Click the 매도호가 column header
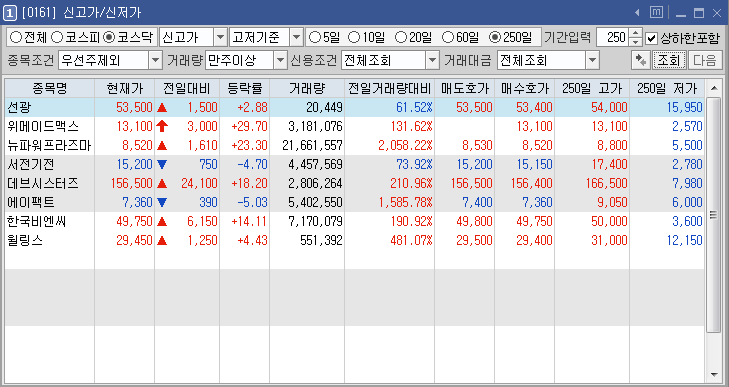The image size is (729, 387). click(464, 88)
